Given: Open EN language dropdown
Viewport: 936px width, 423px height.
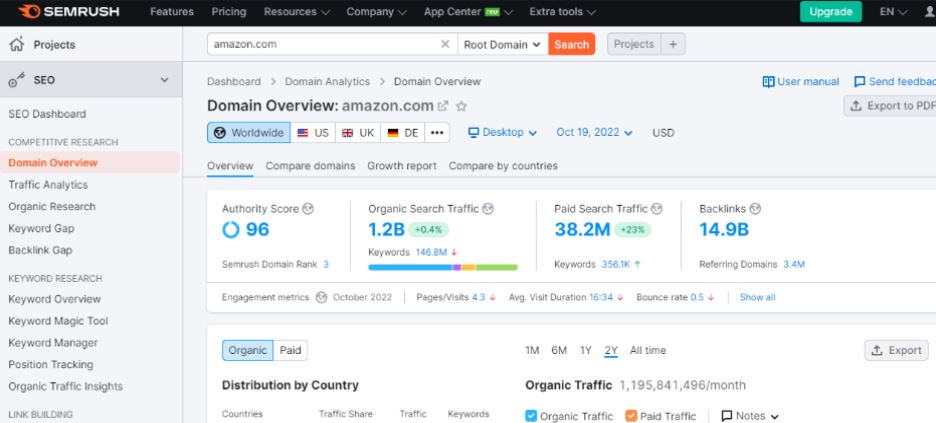Looking at the screenshot, I should 893,12.
